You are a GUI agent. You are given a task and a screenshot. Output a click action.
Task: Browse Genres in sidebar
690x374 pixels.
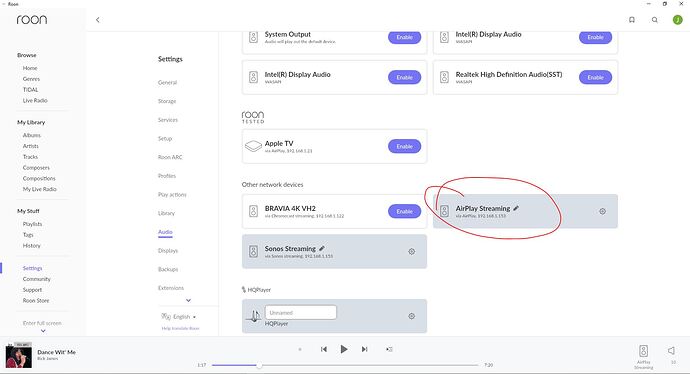pos(31,79)
